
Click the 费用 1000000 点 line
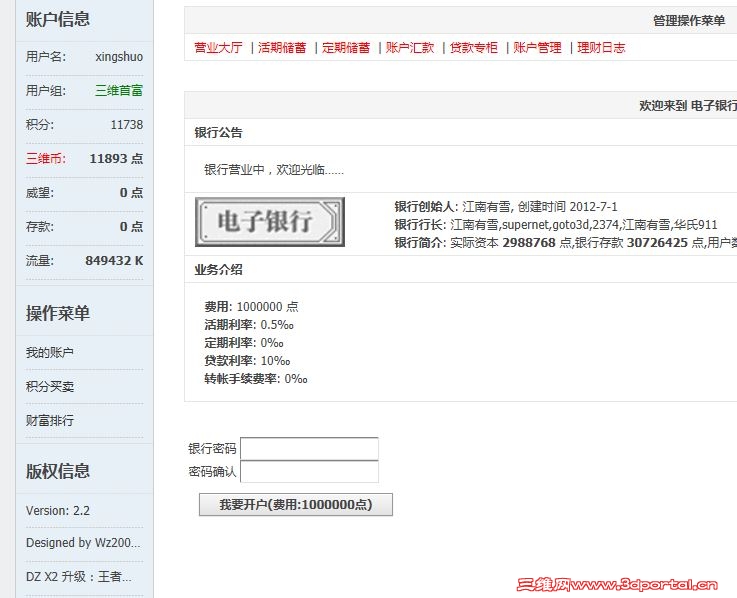click(x=251, y=307)
